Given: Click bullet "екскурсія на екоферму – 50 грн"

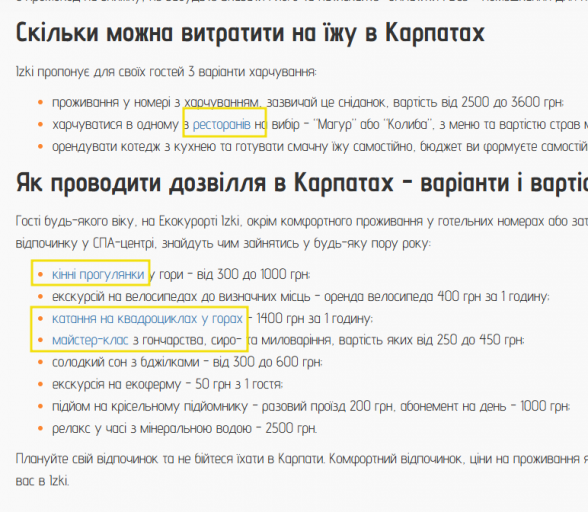Looking at the screenshot, I should click(168, 384).
